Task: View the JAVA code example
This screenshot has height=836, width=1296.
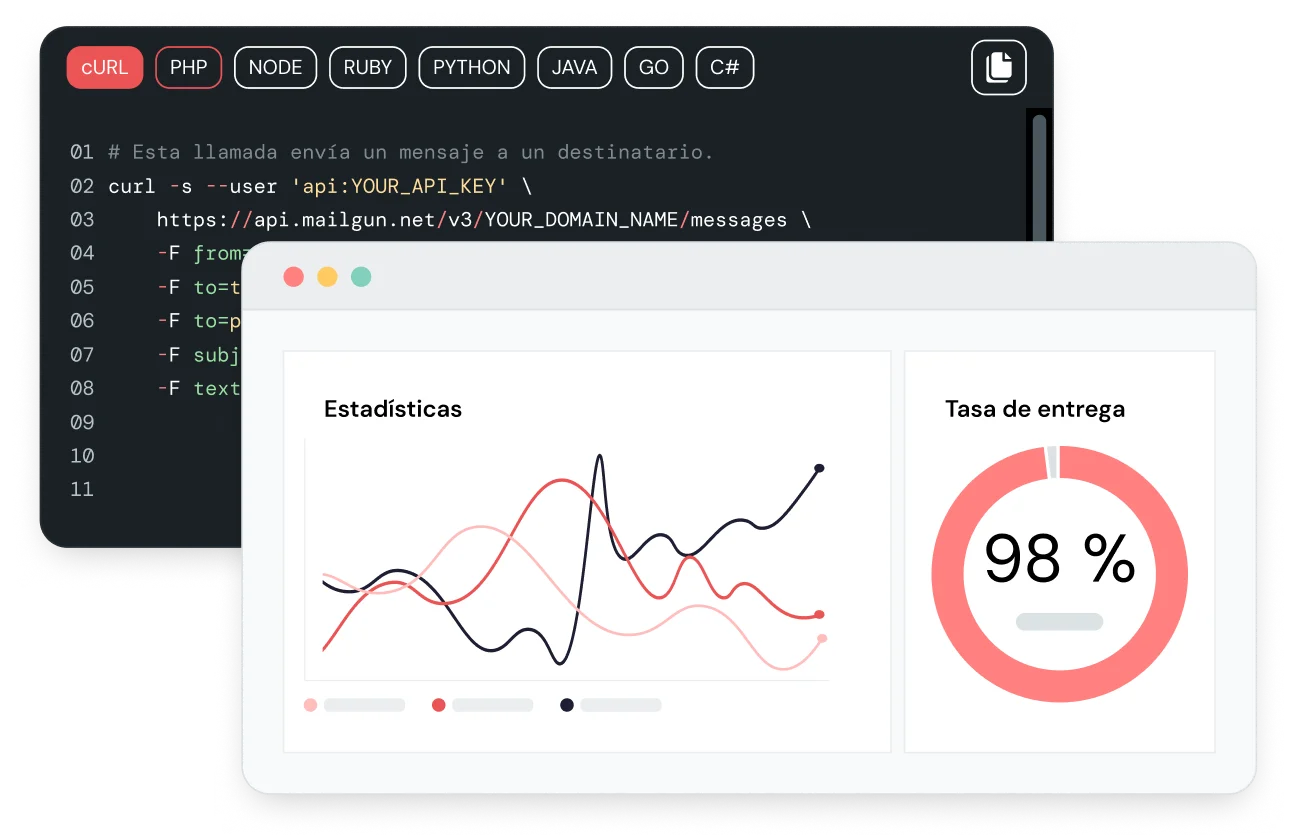Action: pyautogui.click(x=575, y=67)
